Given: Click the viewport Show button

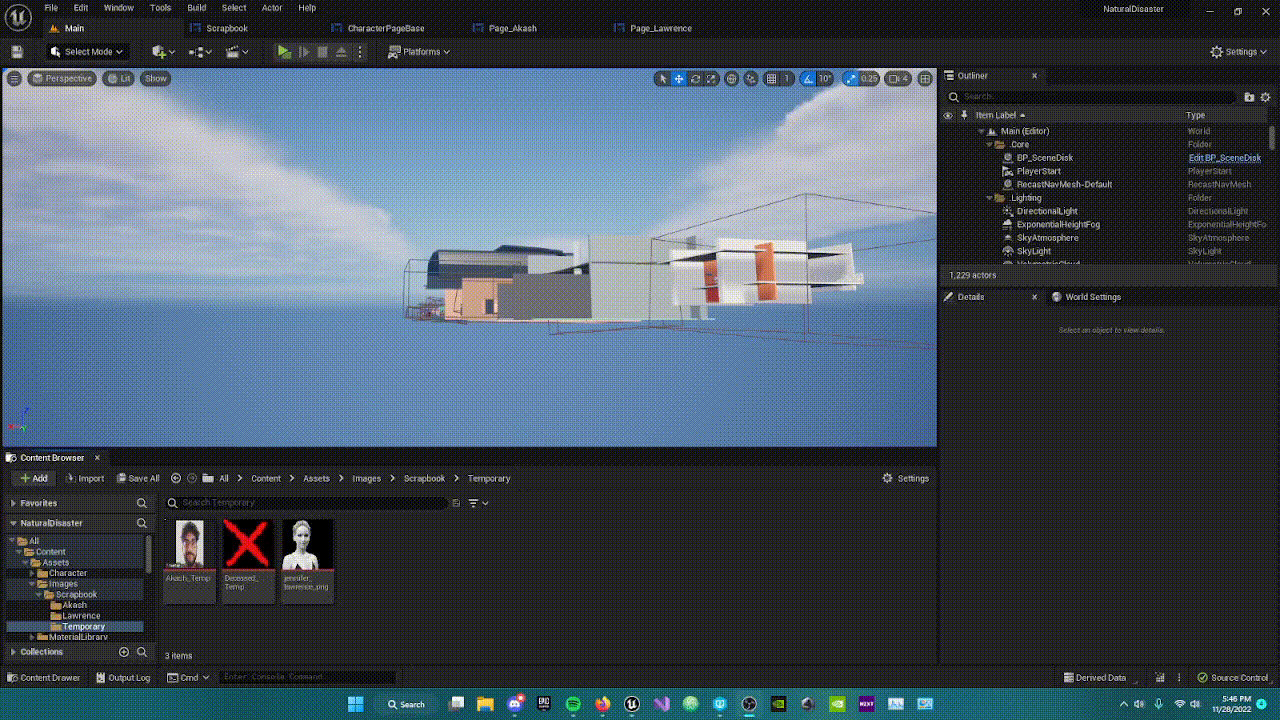Looking at the screenshot, I should click(x=156, y=78).
